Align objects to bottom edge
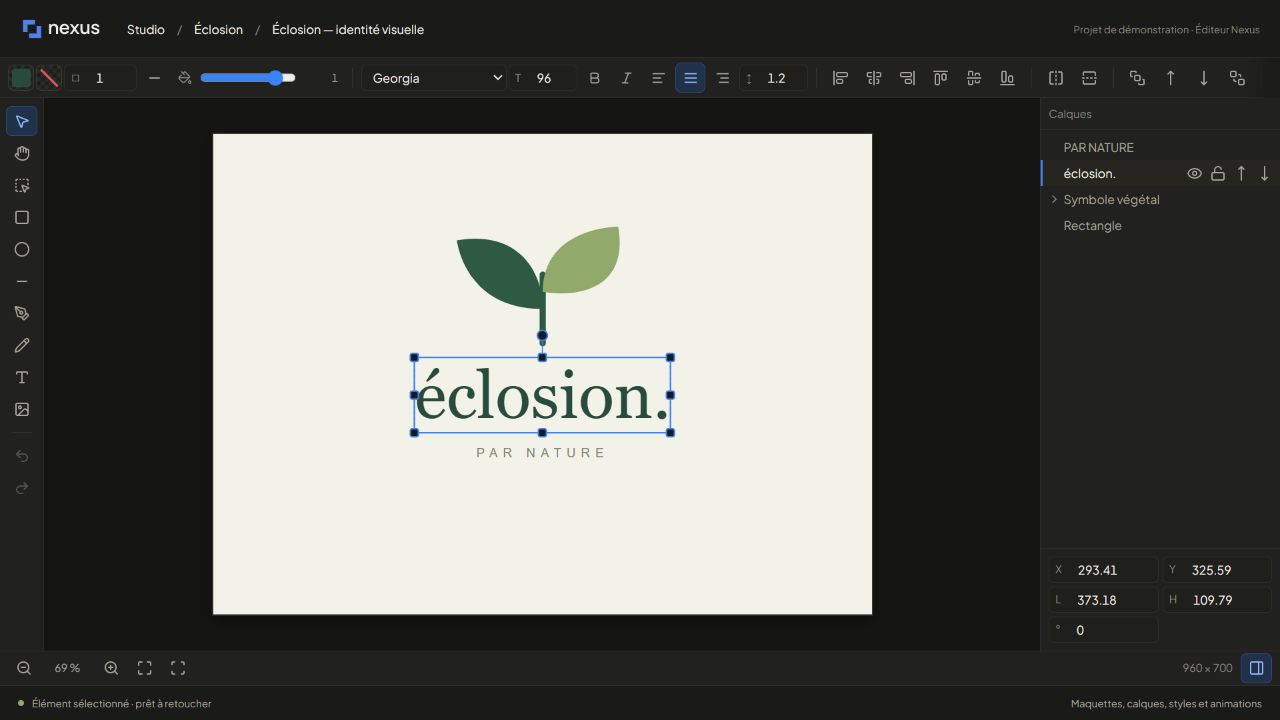 1007,78
